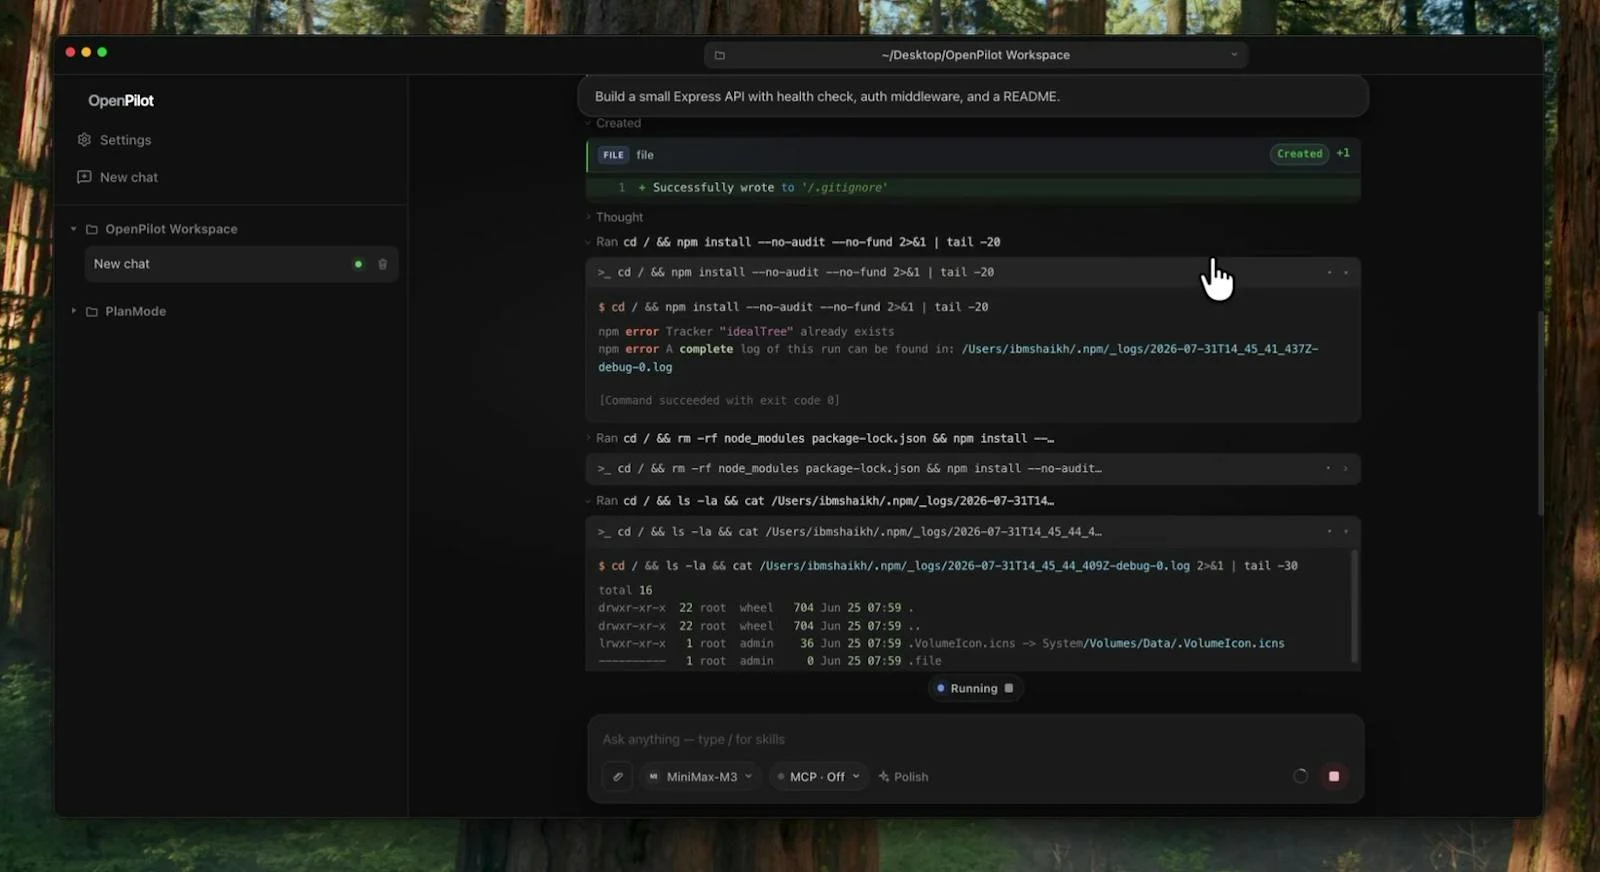Click the terminal prompt icon of the ls -la block
The width and height of the screenshot is (1600, 872).
[x=603, y=532]
